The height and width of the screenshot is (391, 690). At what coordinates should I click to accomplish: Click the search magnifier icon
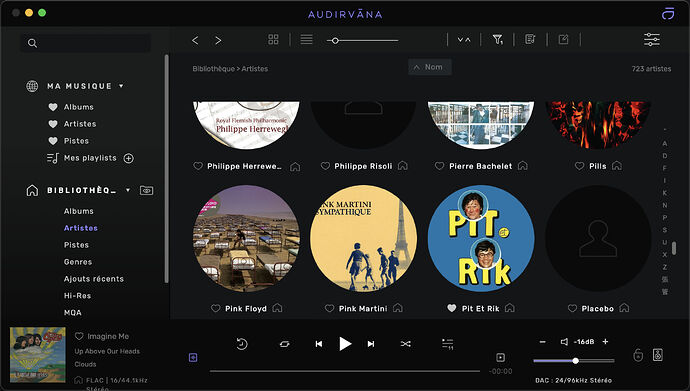coord(32,43)
